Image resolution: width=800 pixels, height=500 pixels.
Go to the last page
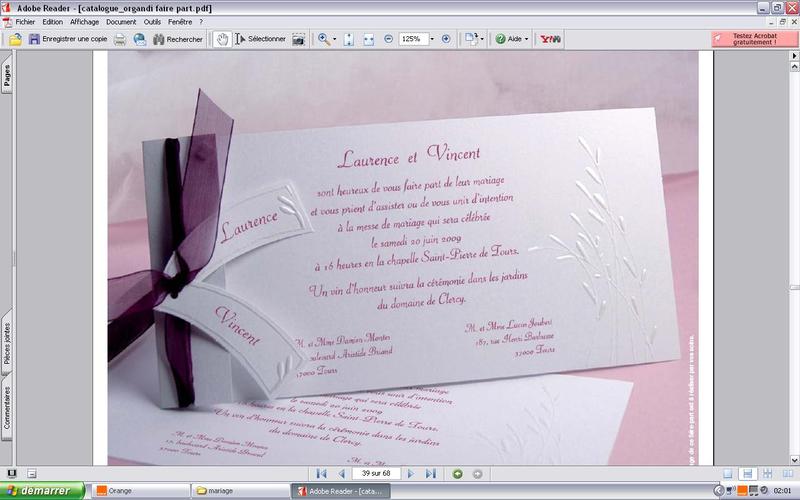pos(430,473)
